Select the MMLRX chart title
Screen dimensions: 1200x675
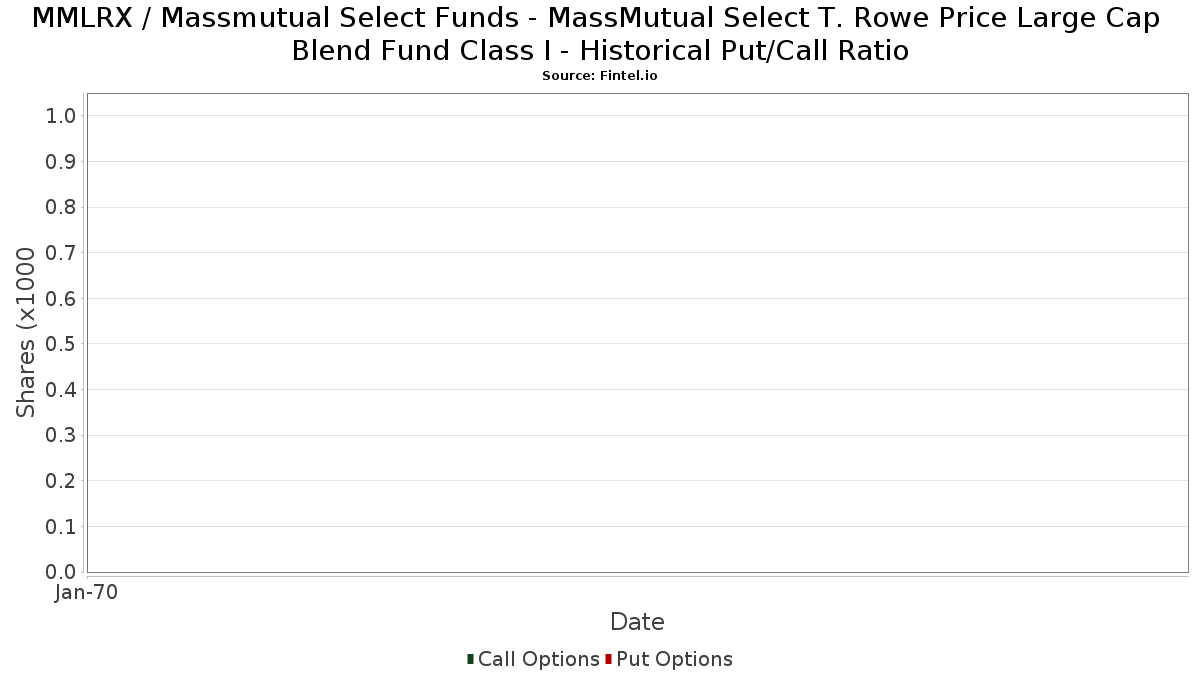pyautogui.click(x=600, y=34)
